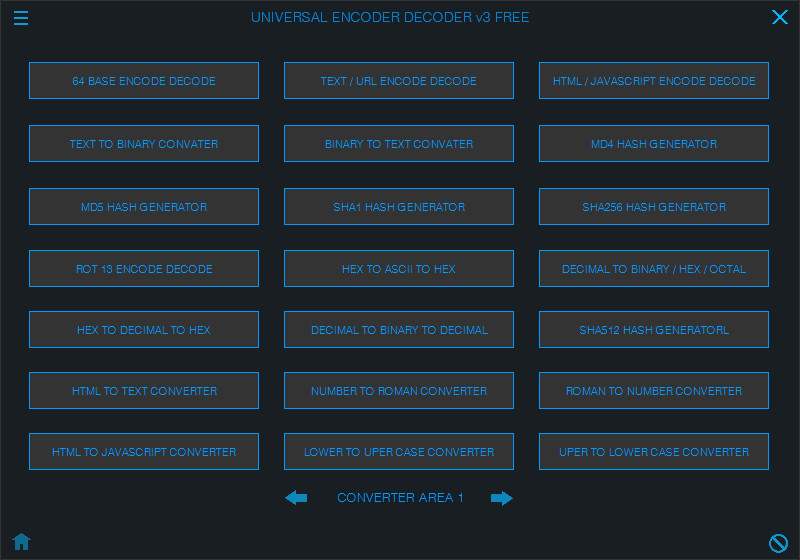Open SHA512 Hash Generatorl
The width and height of the screenshot is (800, 560).
click(654, 329)
